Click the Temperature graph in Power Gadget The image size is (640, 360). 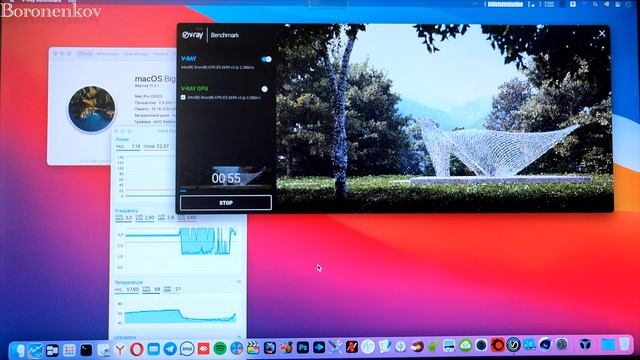click(x=180, y=313)
